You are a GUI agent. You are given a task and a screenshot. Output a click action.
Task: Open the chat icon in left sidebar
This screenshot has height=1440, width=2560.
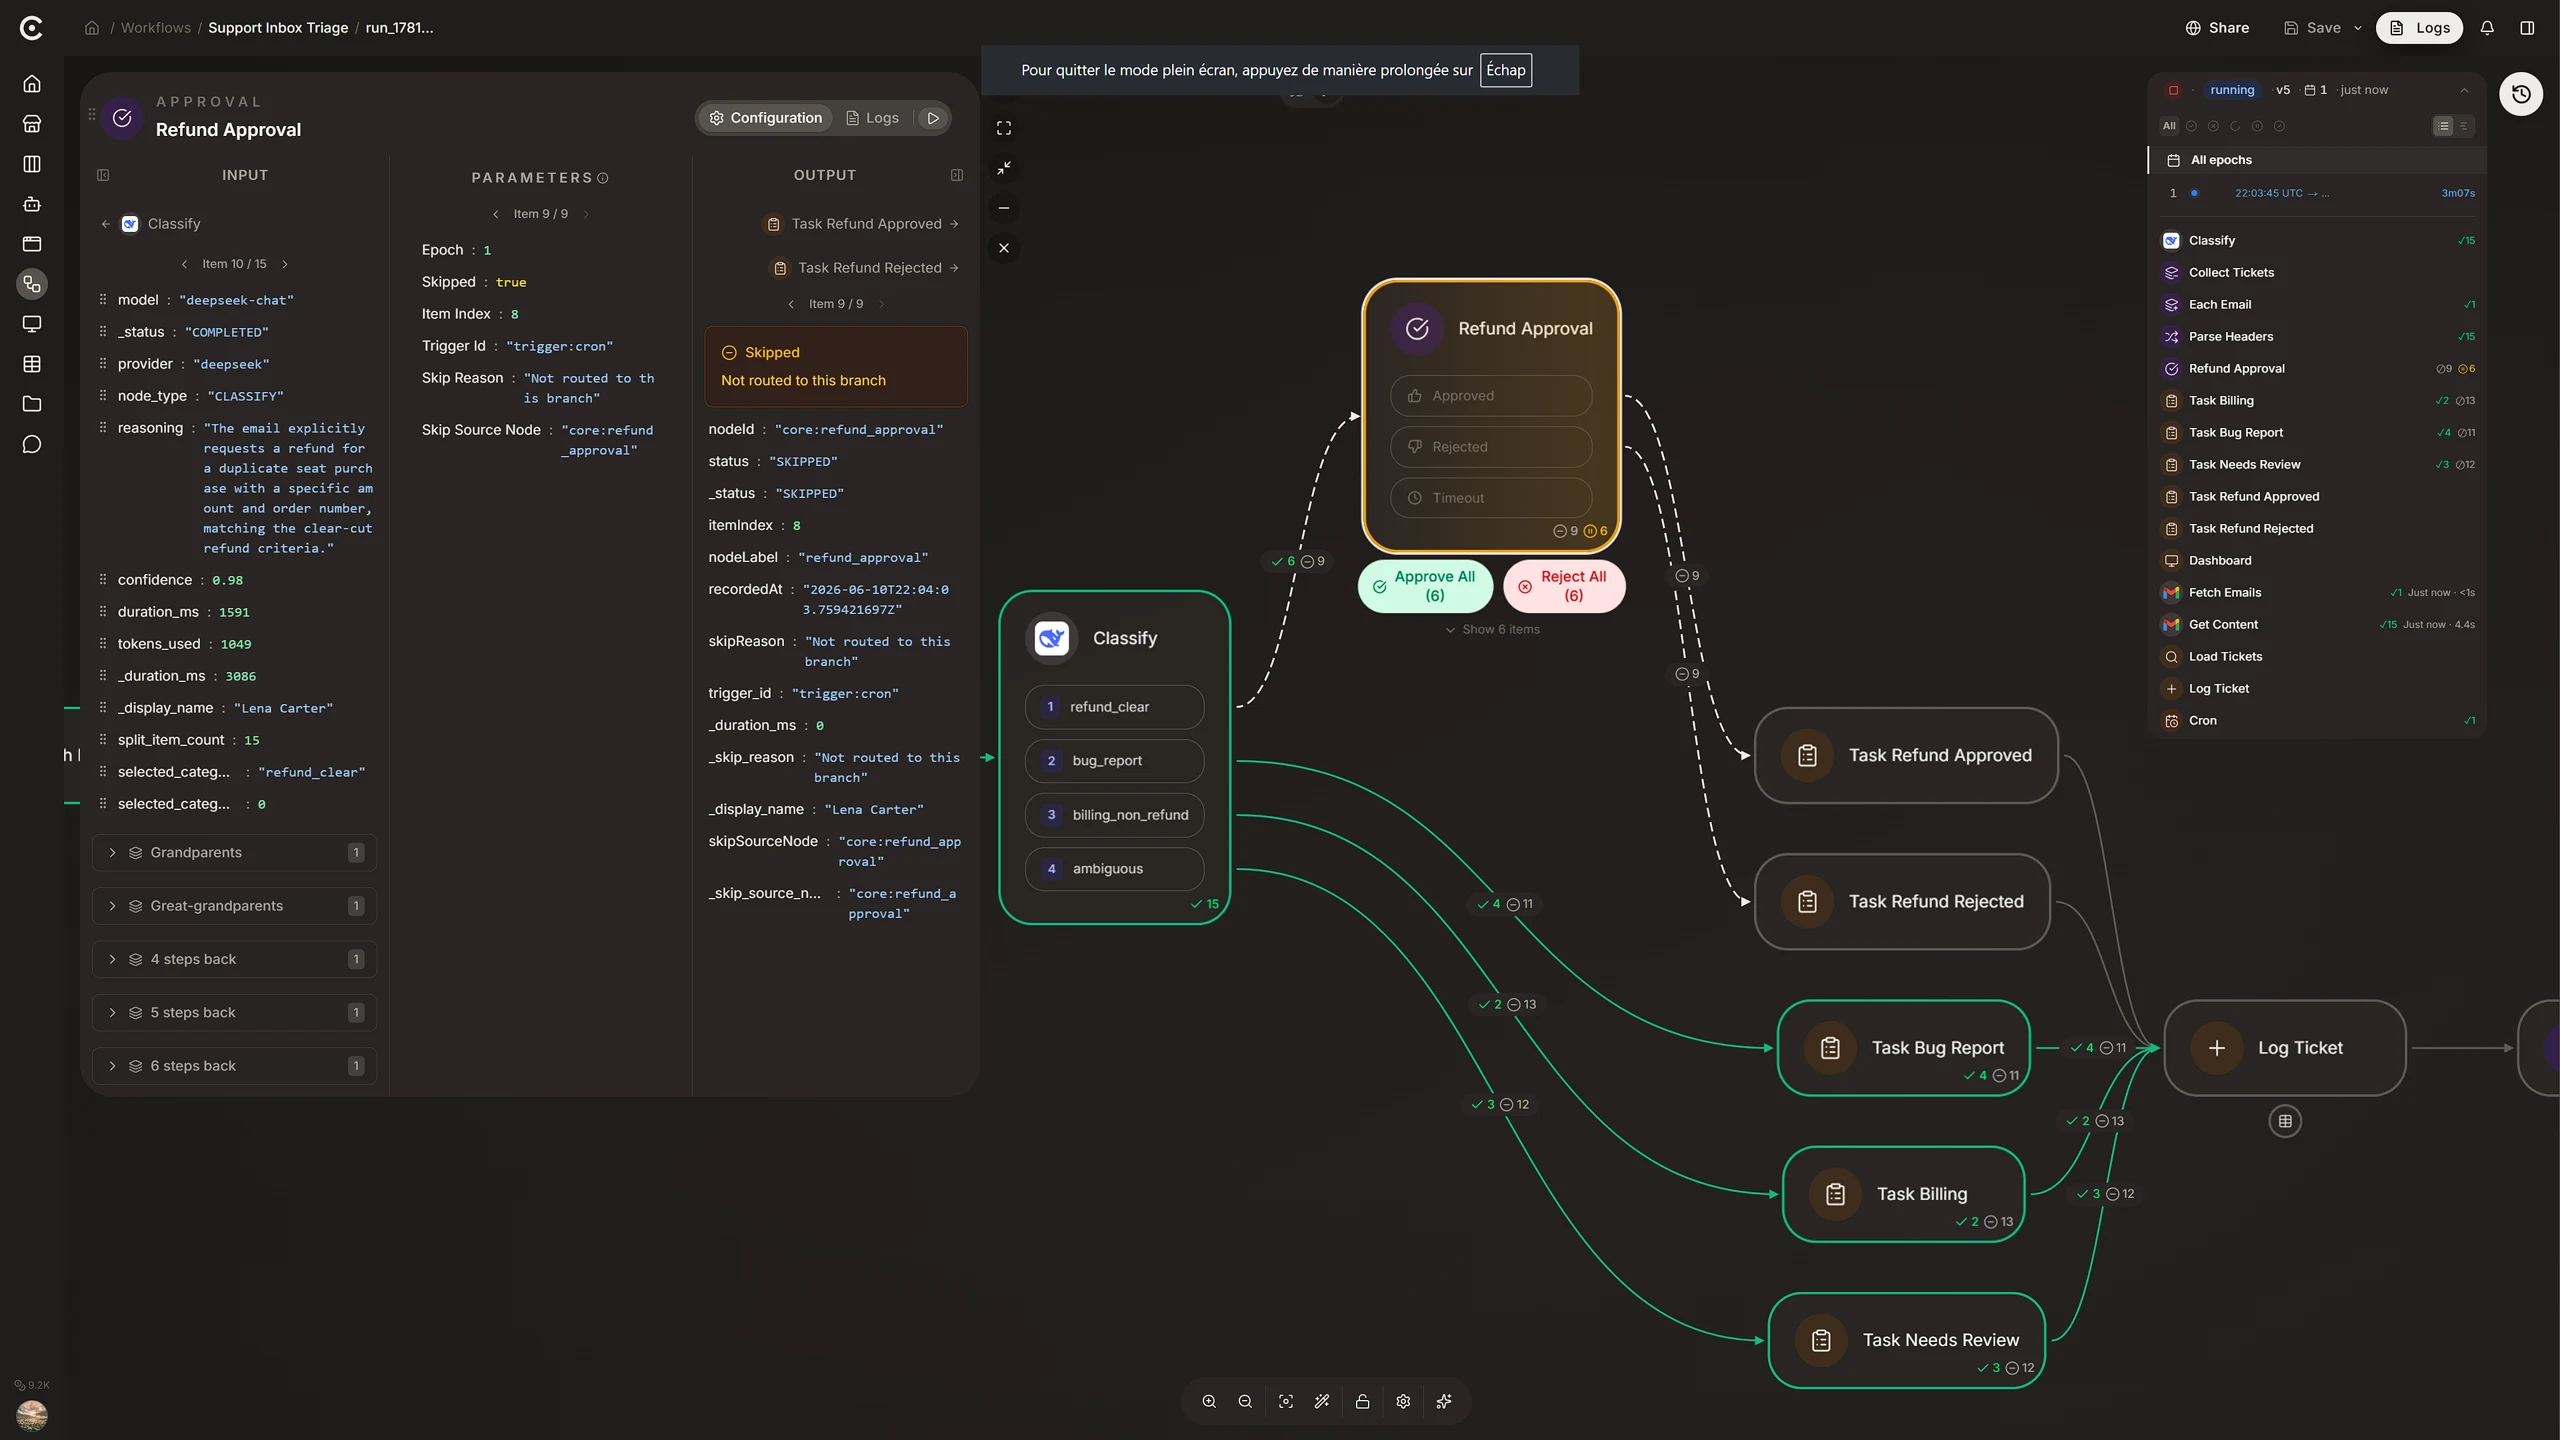click(32, 444)
